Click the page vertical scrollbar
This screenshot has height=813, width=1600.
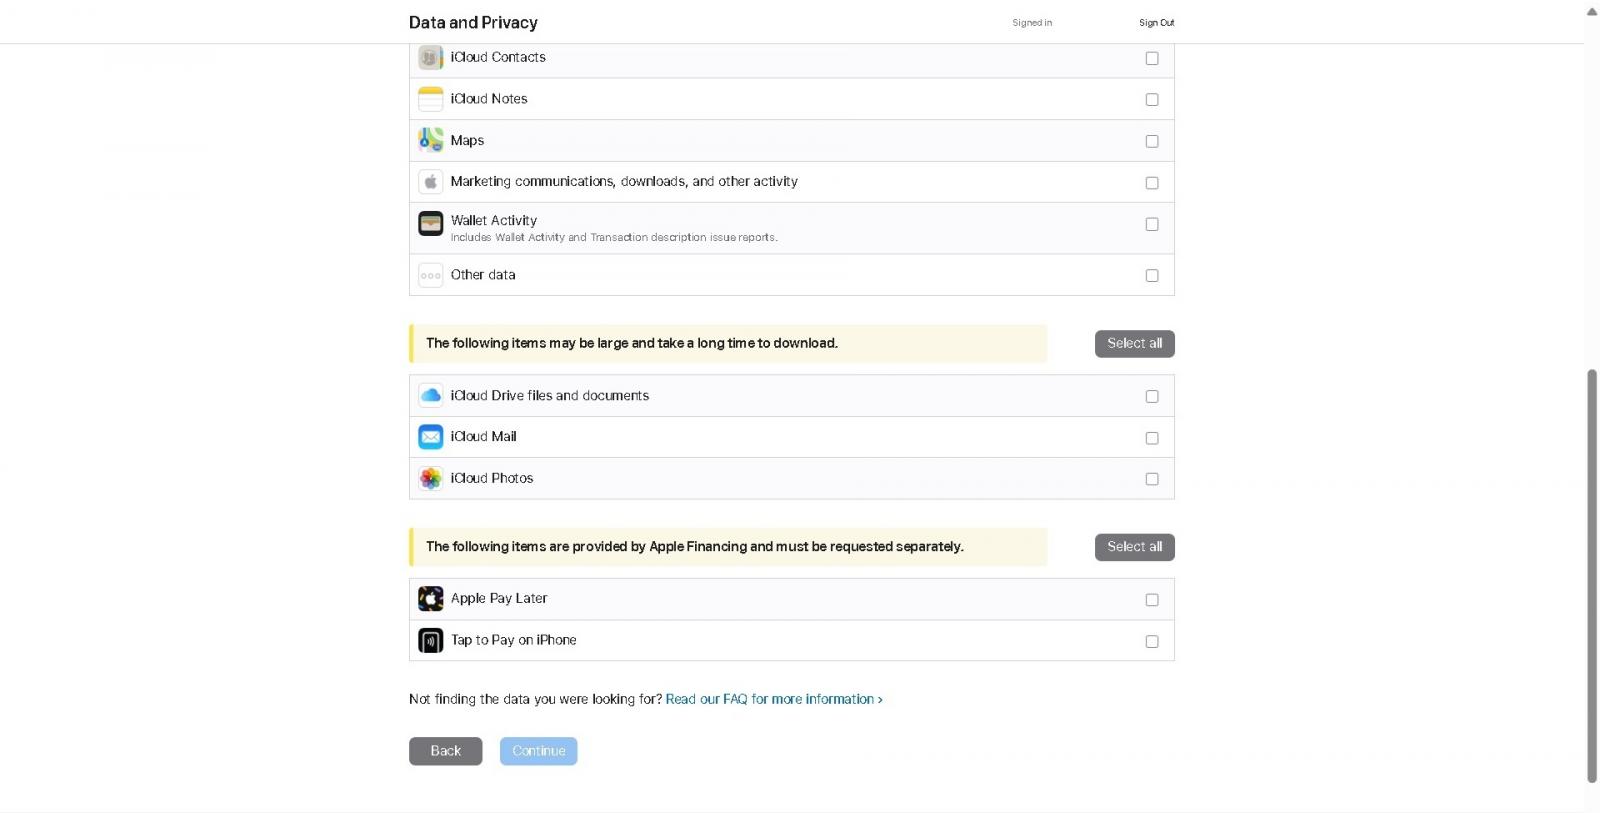(1592, 576)
